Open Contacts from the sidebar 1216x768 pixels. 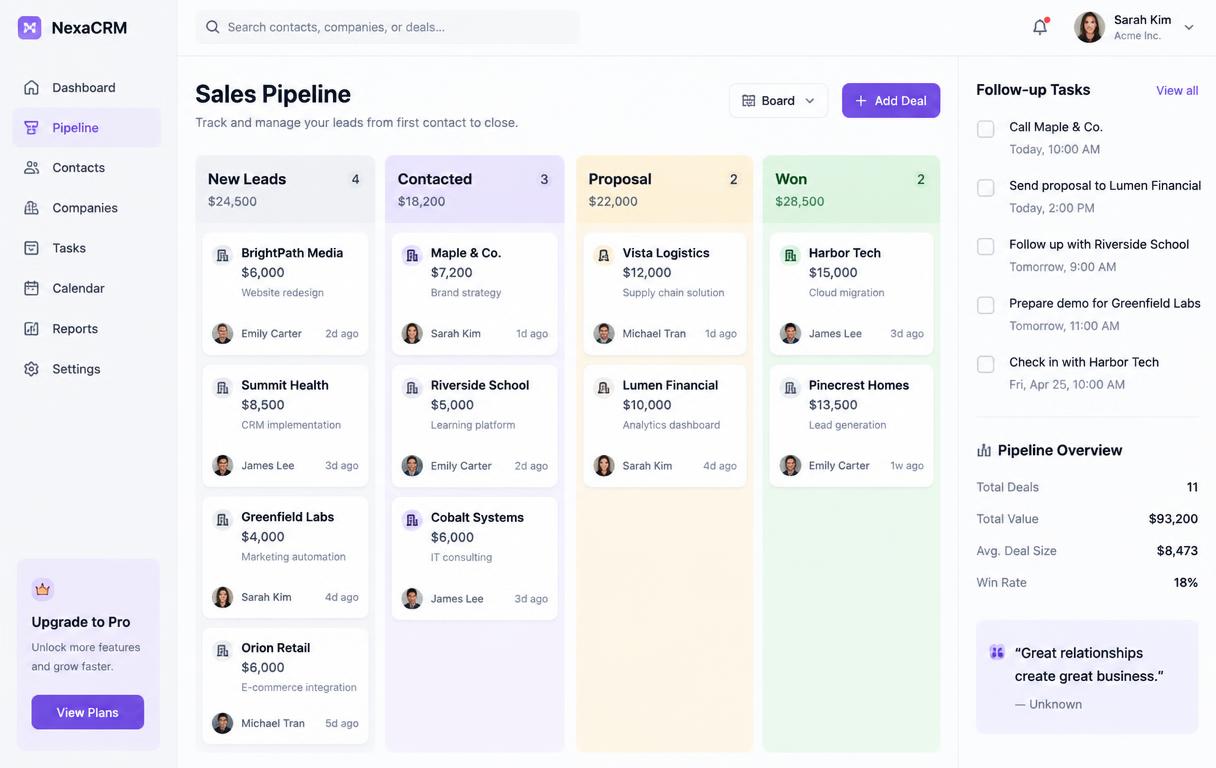tap(86, 168)
